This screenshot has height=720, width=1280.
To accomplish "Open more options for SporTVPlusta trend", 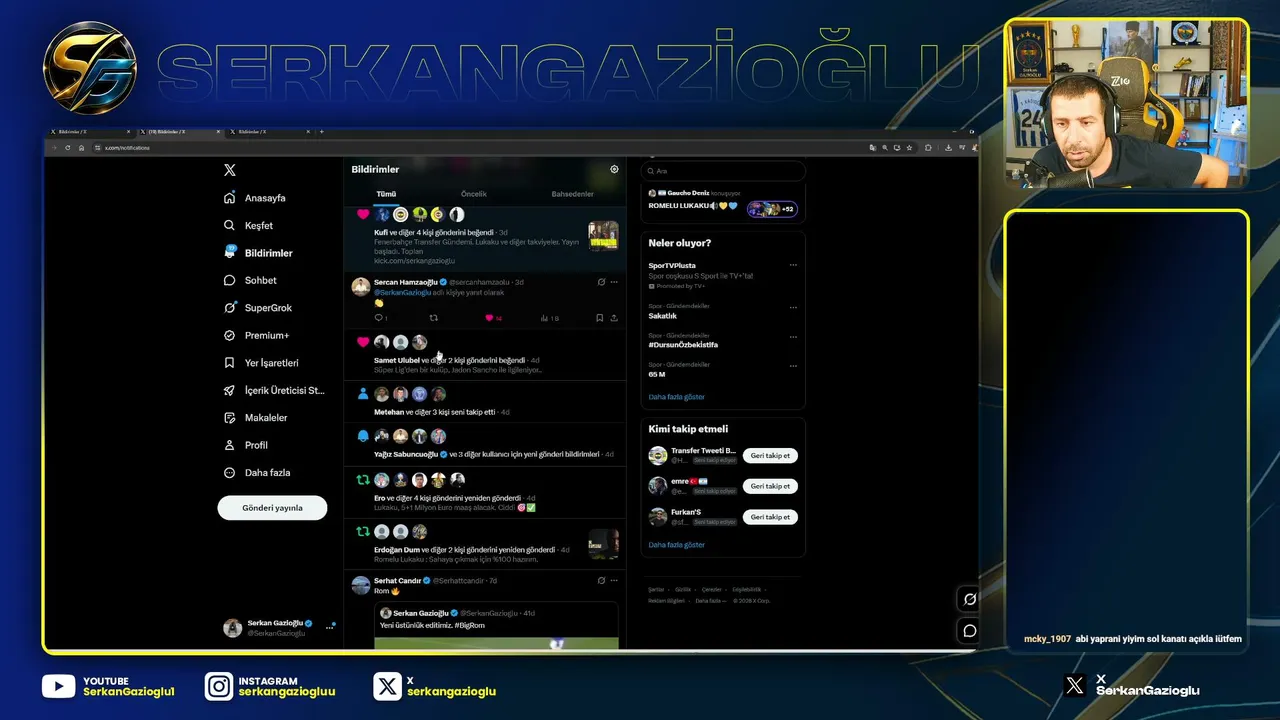I will coord(793,265).
